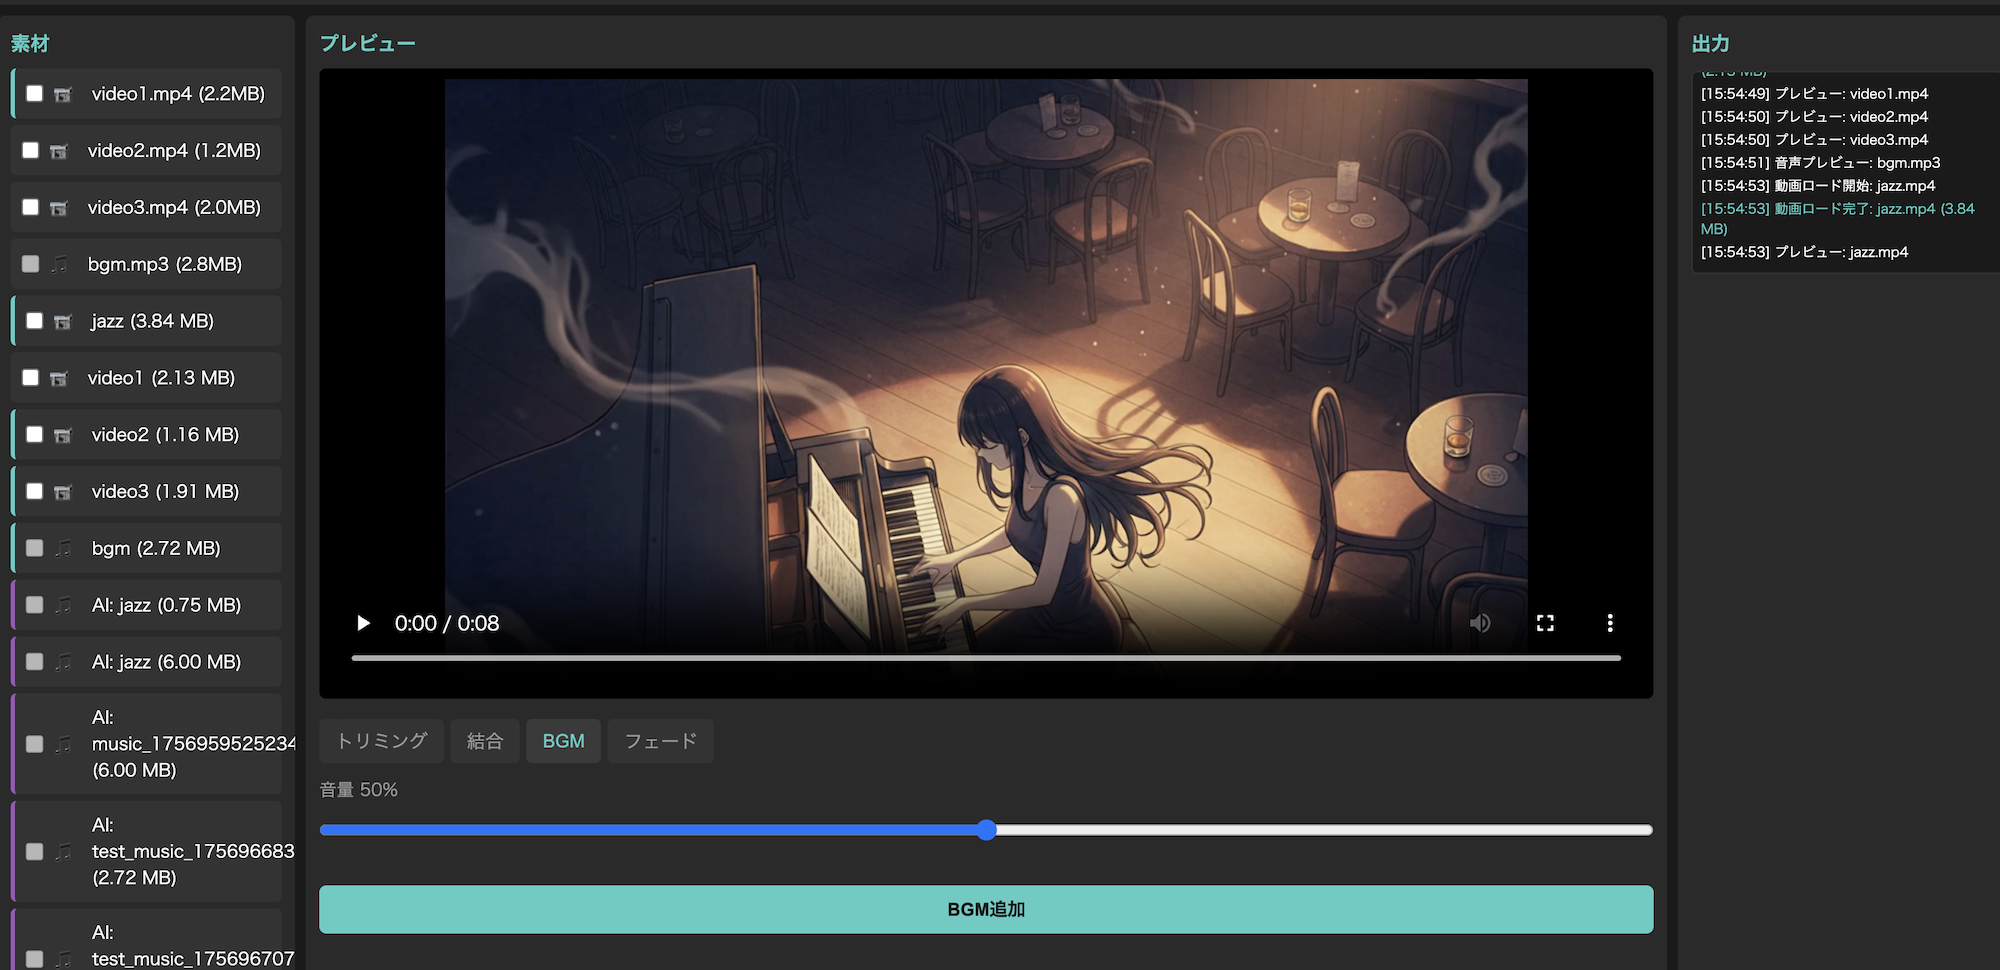Click log entry 動画ロード完了: jazz.mp4
The width and height of the screenshot is (2000, 970).
(x=1838, y=218)
